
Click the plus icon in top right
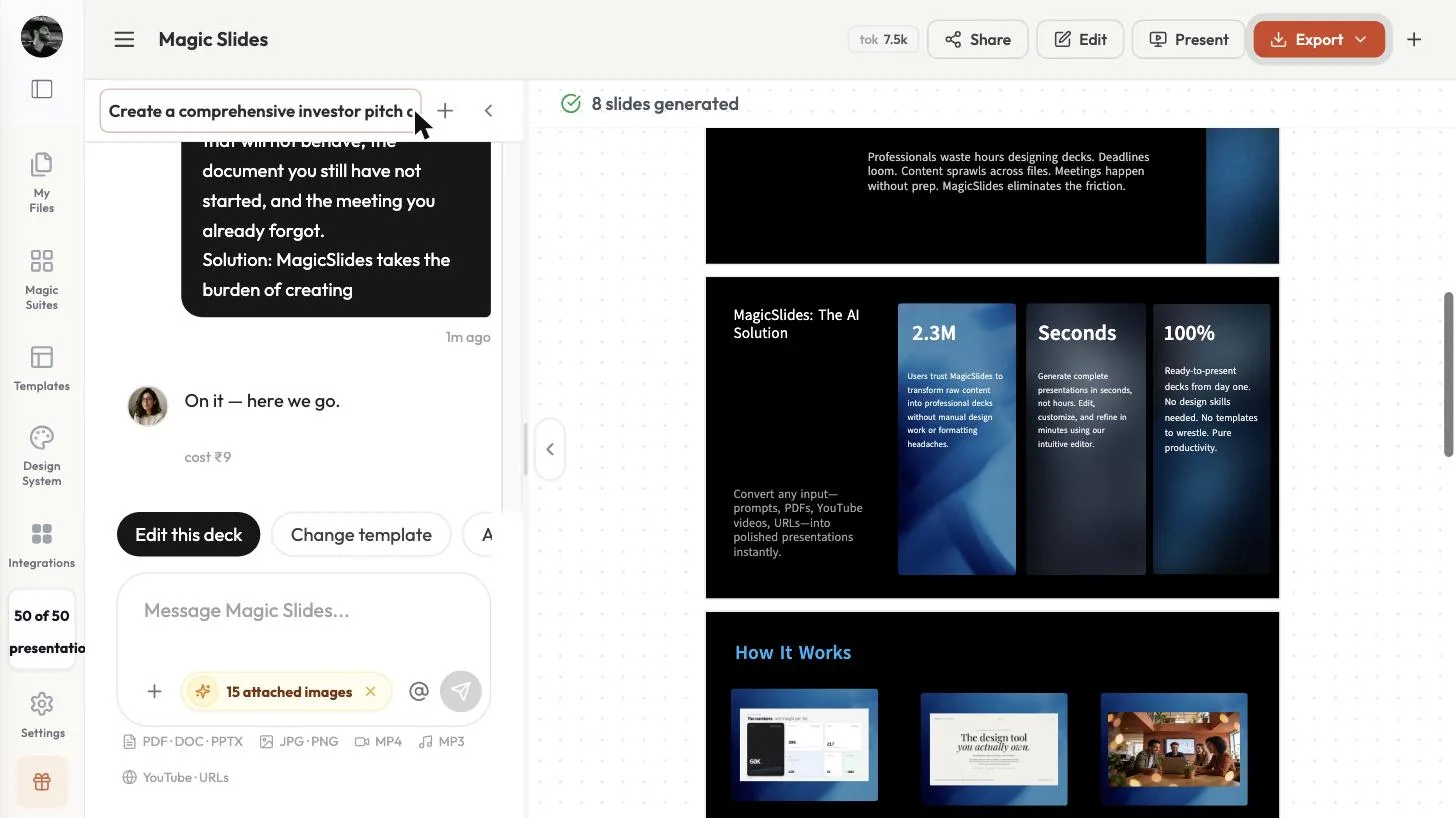(1414, 40)
